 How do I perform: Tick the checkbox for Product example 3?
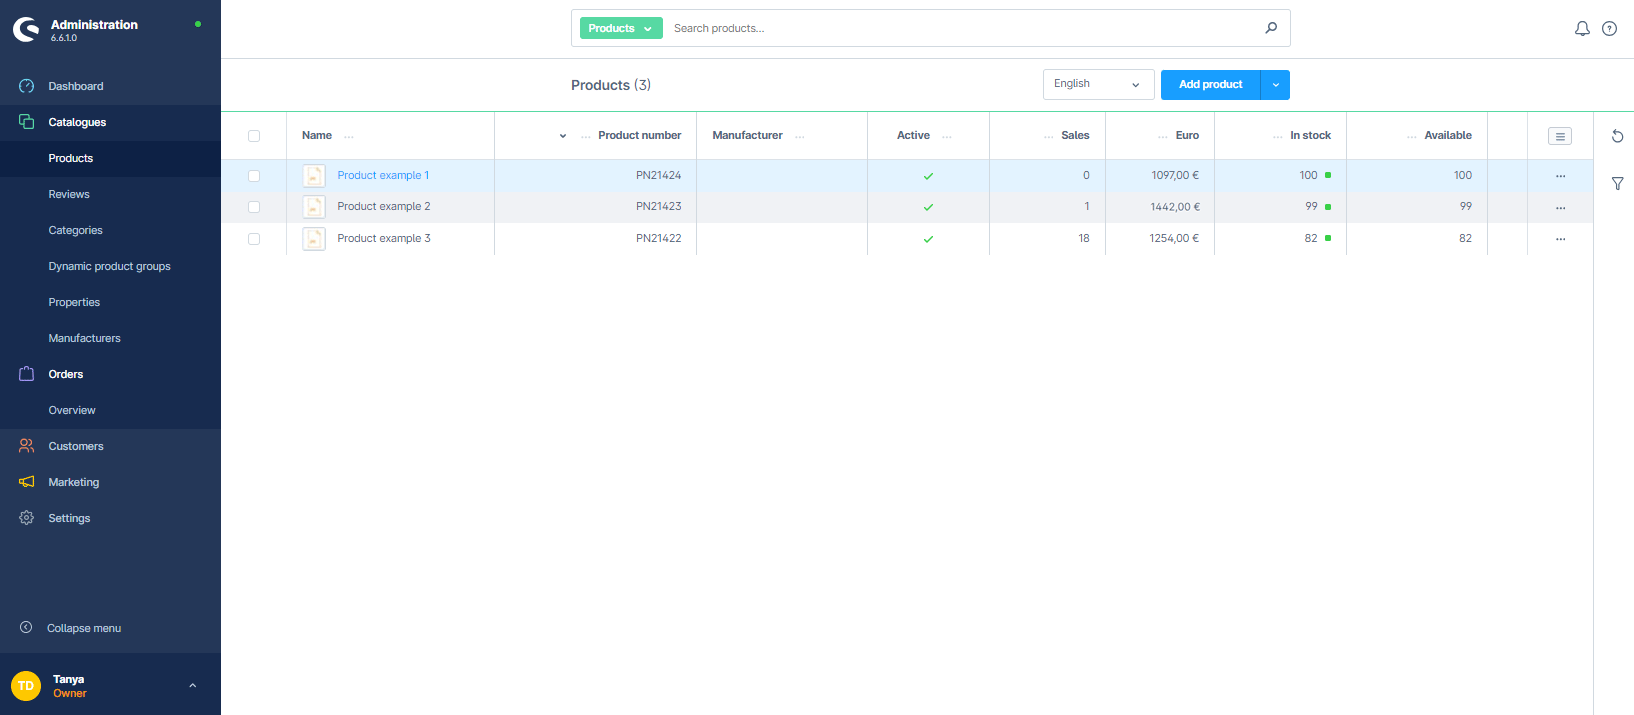(x=254, y=239)
